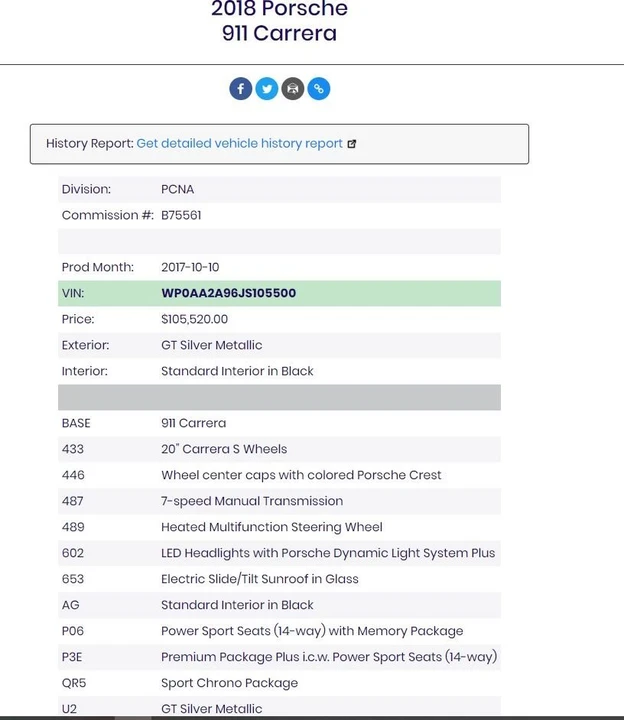Click the price $105,520.00
This screenshot has width=624, height=720.
click(194, 319)
